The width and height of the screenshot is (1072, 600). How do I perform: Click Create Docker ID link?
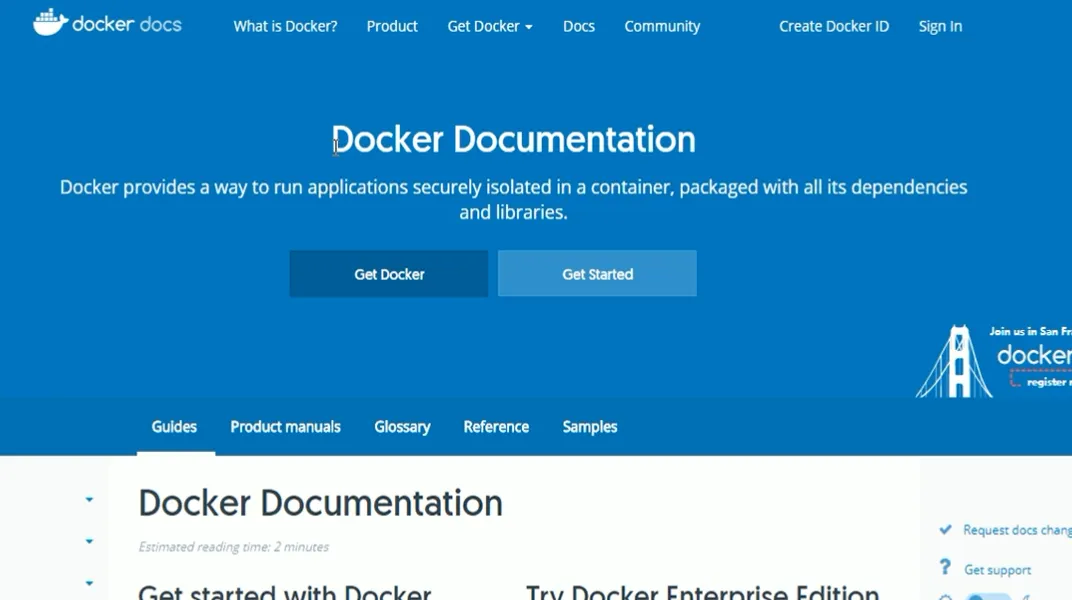pos(833,26)
